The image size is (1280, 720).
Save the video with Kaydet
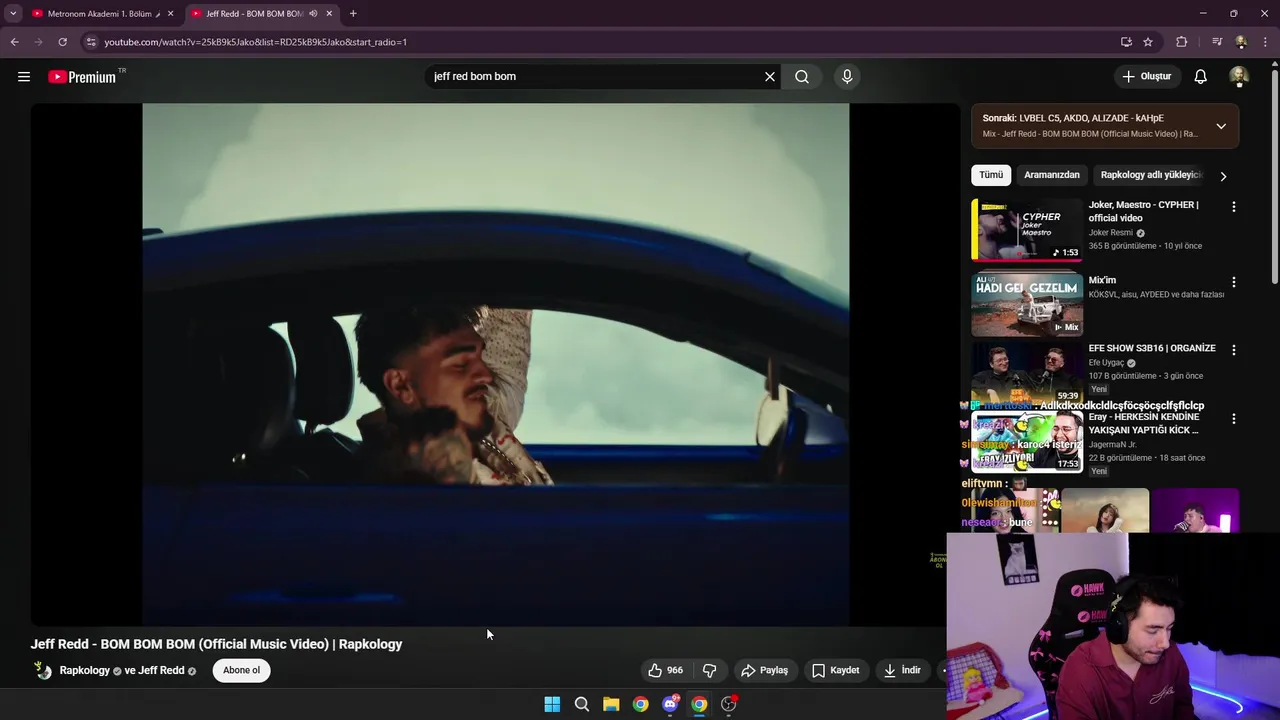pyautogui.click(x=836, y=670)
